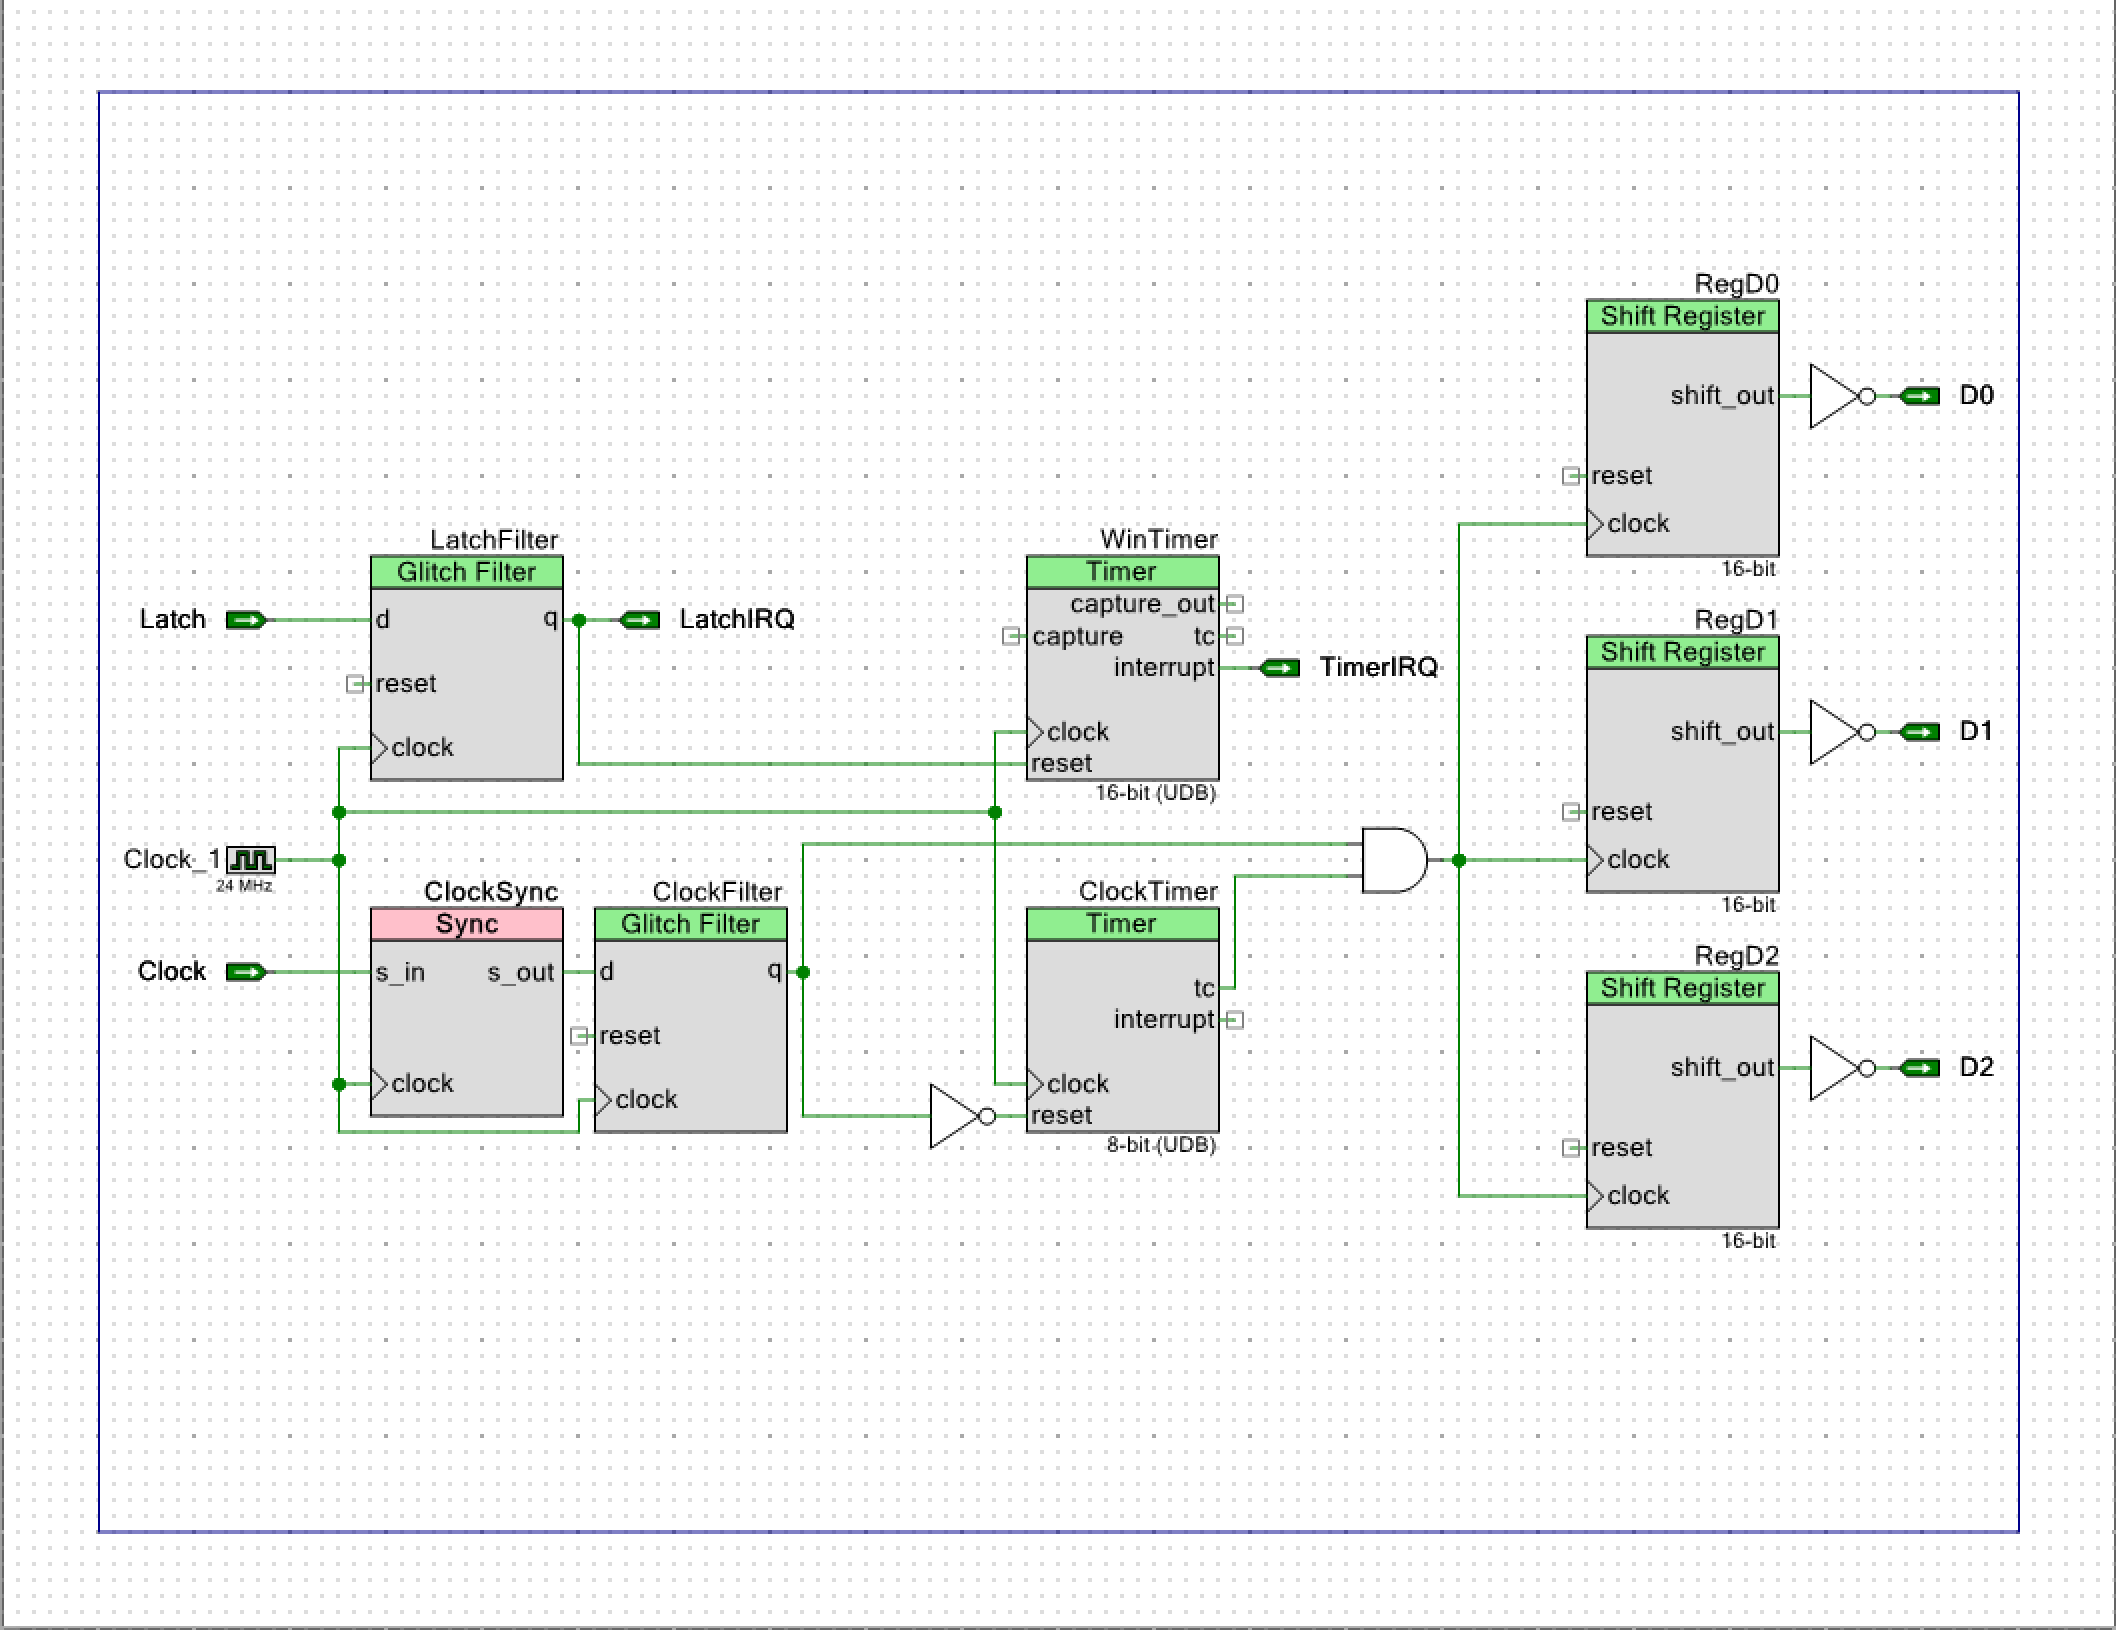Select the LatchIRQ output pin terminal
The width and height of the screenshot is (2116, 1630).
point(640,620)
